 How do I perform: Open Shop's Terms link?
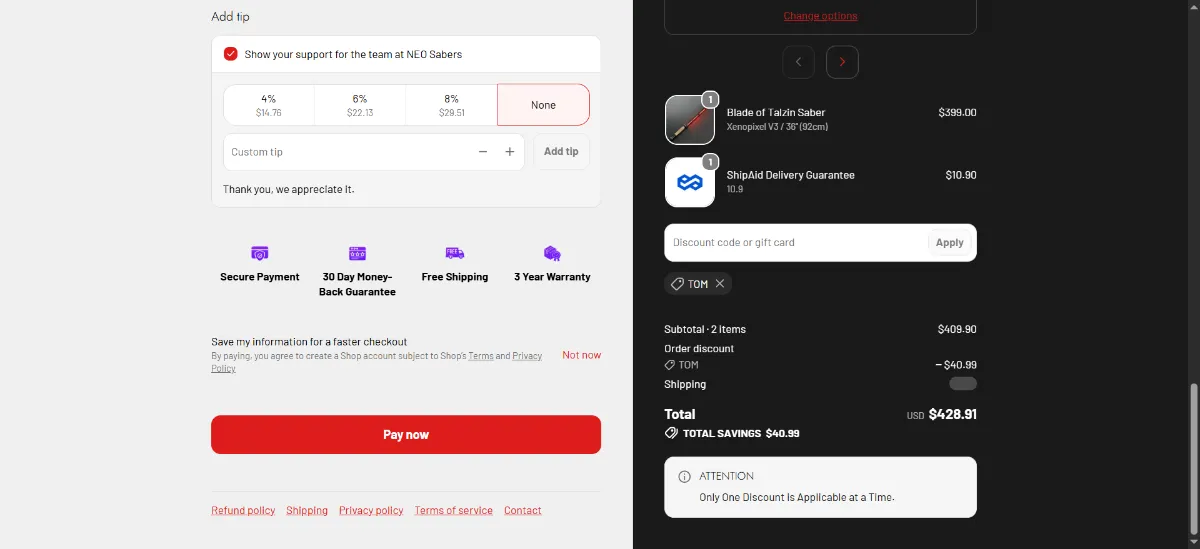(481, 356)
